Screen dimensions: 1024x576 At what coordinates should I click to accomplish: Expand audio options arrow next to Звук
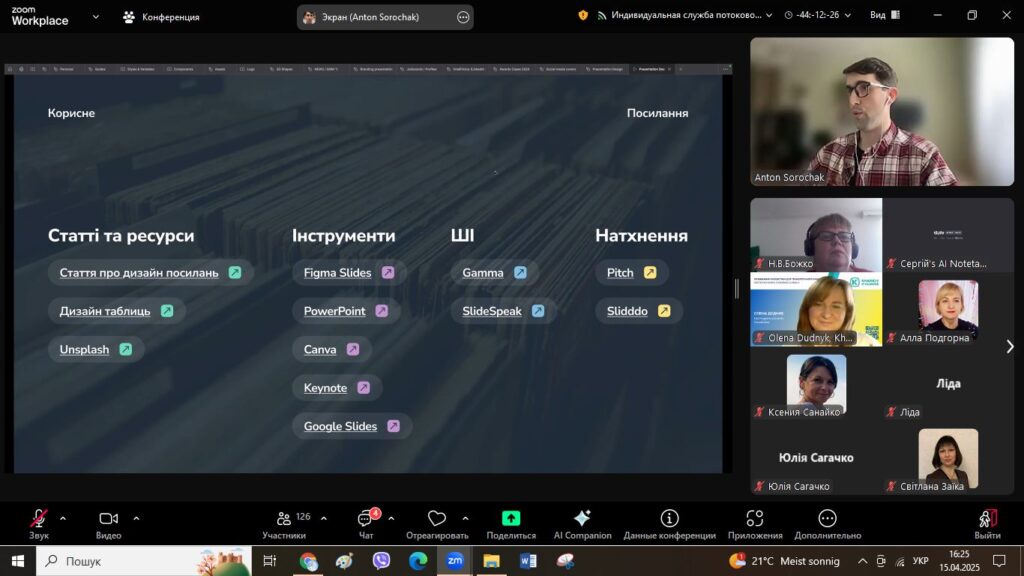63,518
